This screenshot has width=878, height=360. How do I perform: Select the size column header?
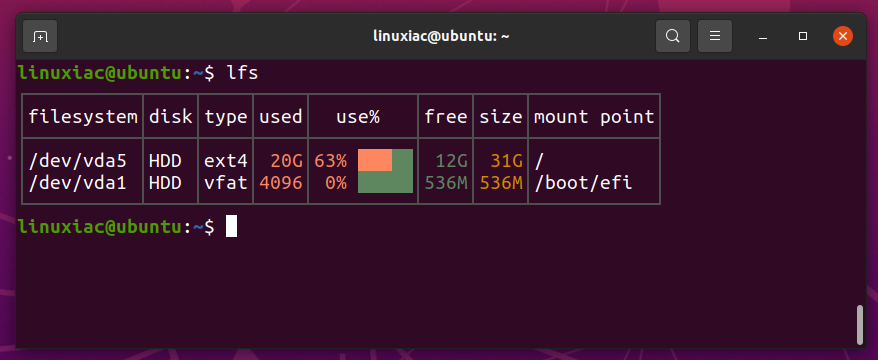click(x=501, y=116)
